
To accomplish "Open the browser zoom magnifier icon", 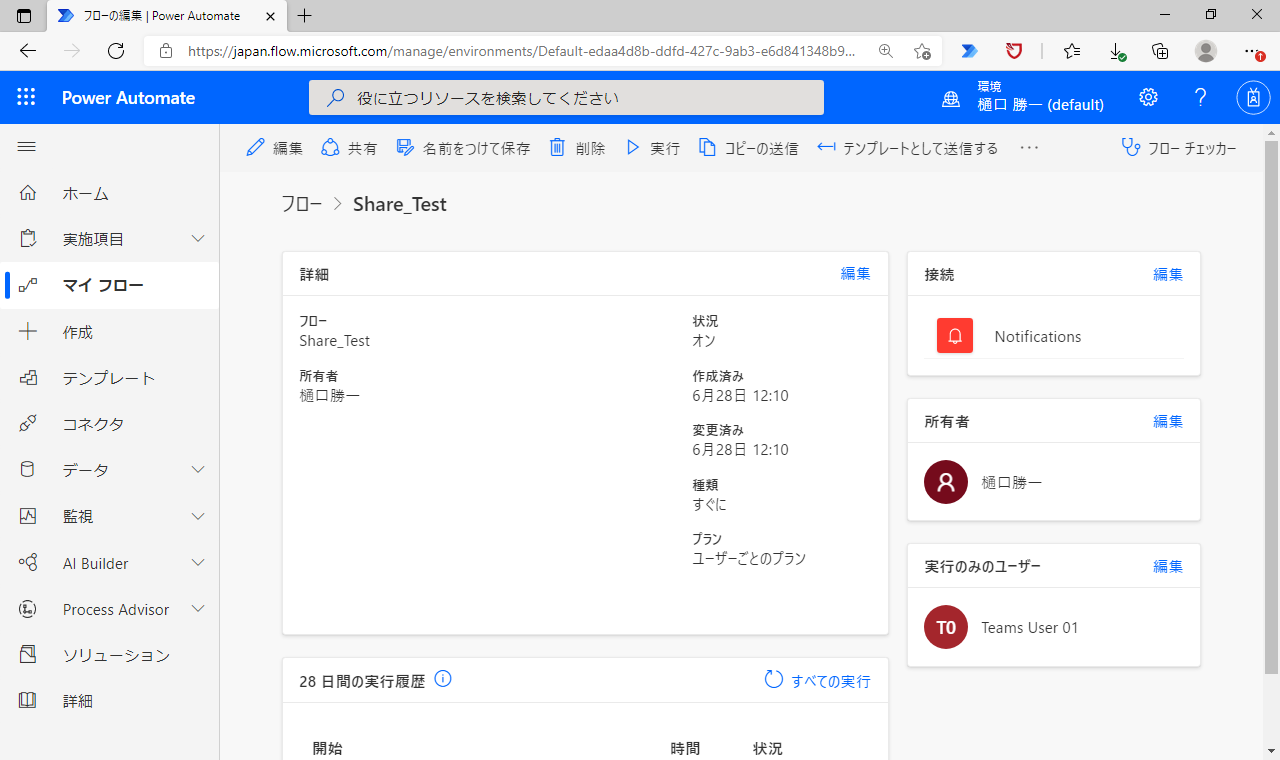I will (x=885, y=51).
